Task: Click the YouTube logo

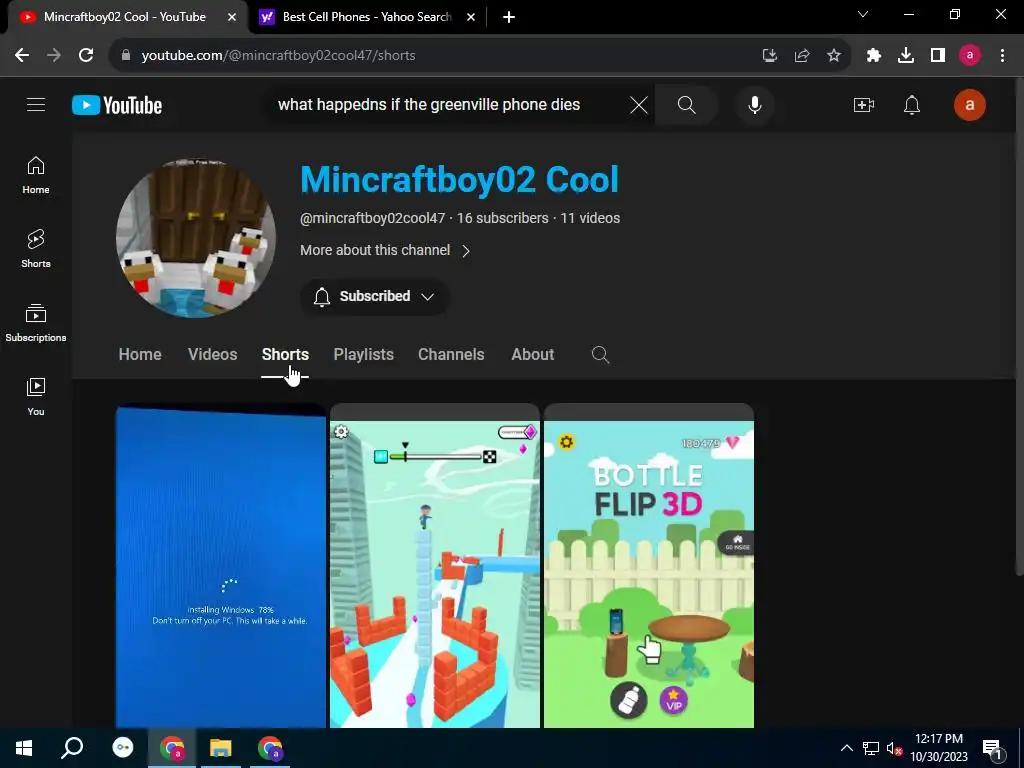Action: tap(117, 105)
